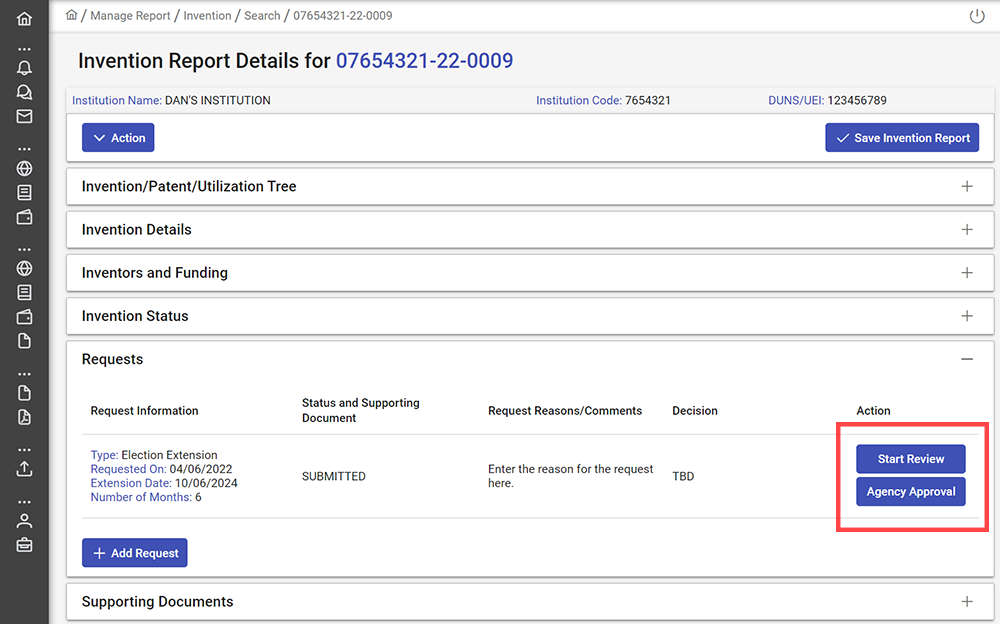Click Requested On 04/06/2022 text
1000x624 pixels.
pyautogui.click(x=161, y=469)
